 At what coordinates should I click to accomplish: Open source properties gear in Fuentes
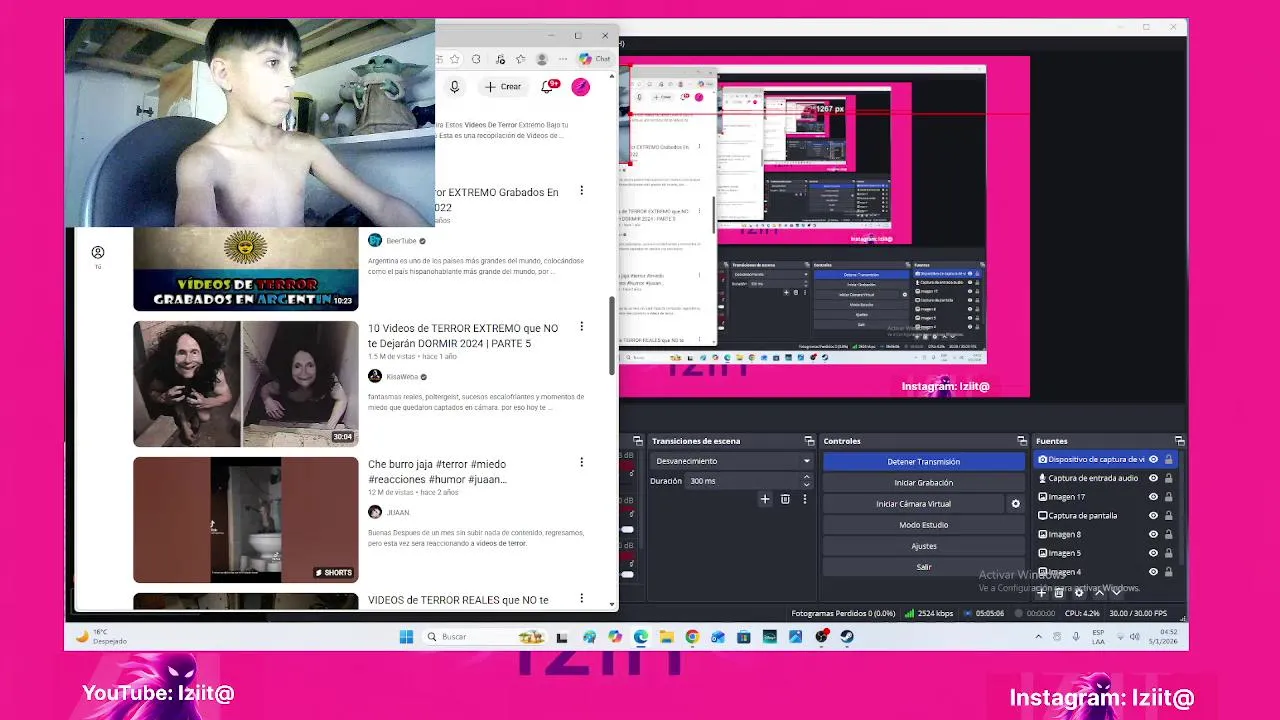(1078, 593)
